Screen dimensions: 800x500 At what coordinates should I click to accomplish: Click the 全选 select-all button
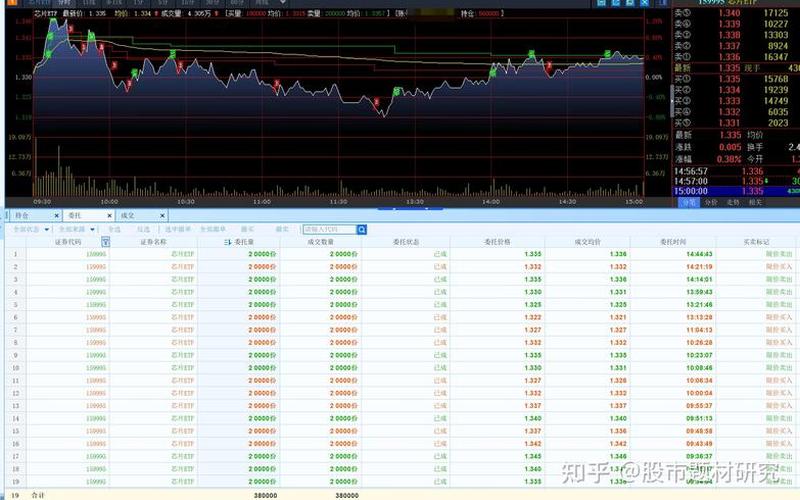click(114, 230)
